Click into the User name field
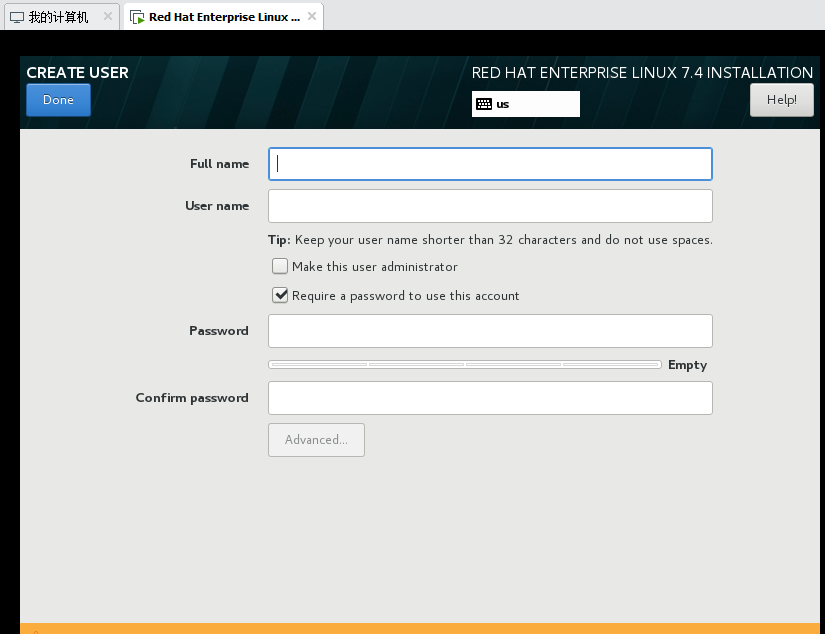825x634 pixels. point(490,206)
